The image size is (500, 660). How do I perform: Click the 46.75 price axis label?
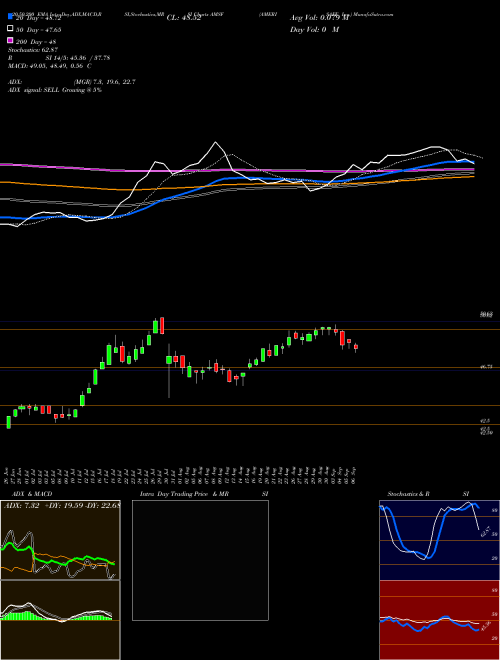(x=486, y=367)
